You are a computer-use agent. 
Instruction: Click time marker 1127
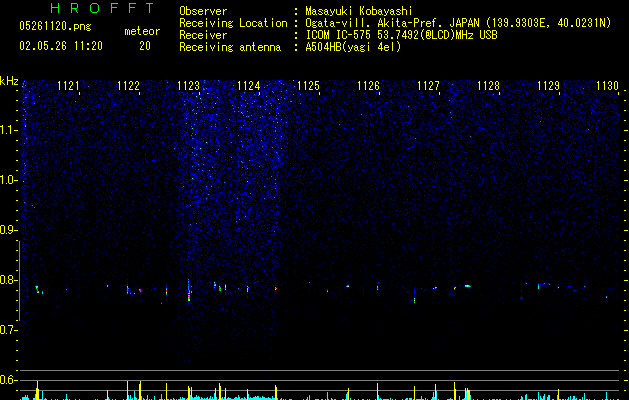click(x=428, y=86)
